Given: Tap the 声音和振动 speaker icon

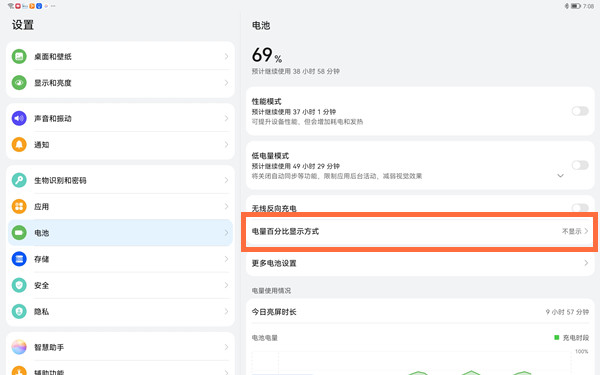Looking at the screenshot, I should click(x=19, y=118).
